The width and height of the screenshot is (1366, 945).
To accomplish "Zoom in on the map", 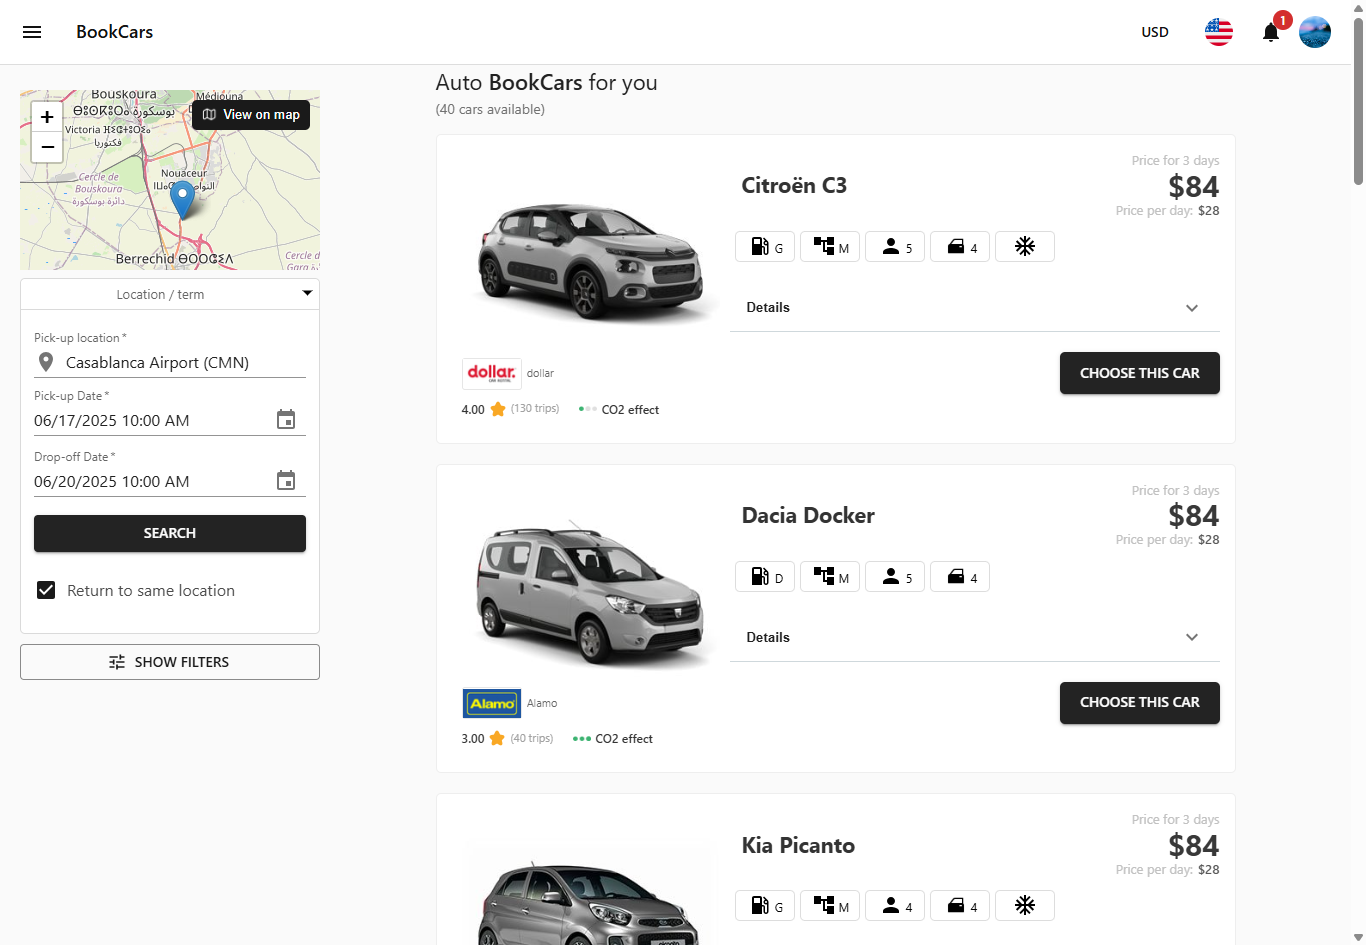I will point(47,117).
